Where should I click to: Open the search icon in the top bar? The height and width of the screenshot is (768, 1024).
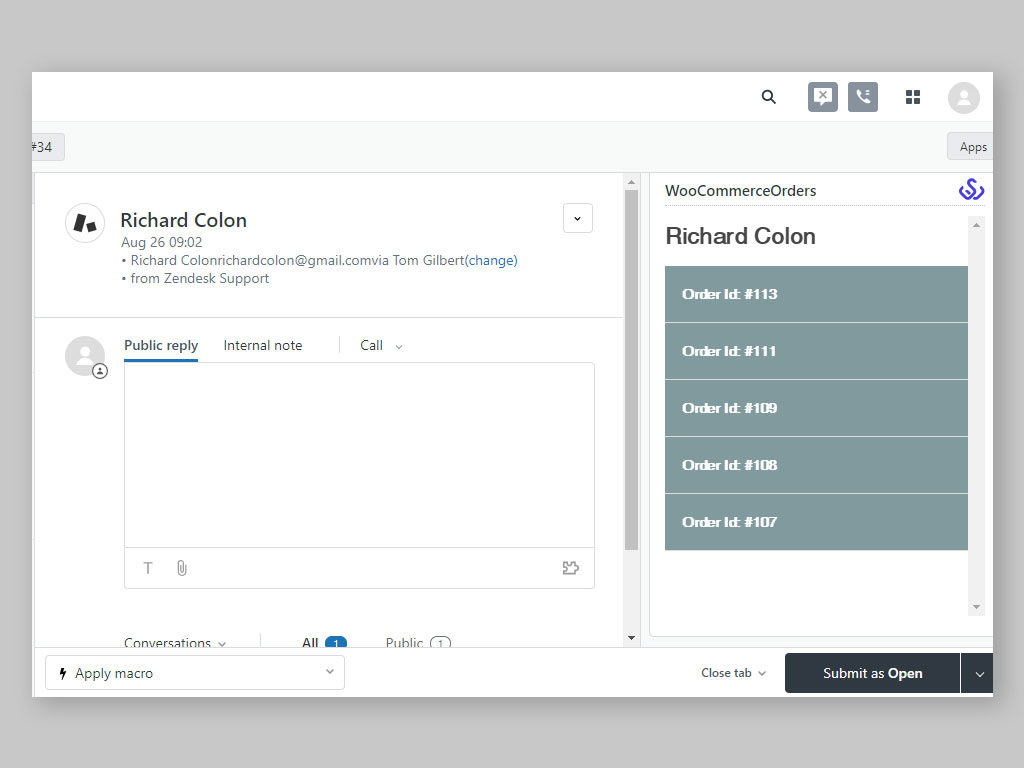click(768, 97)
